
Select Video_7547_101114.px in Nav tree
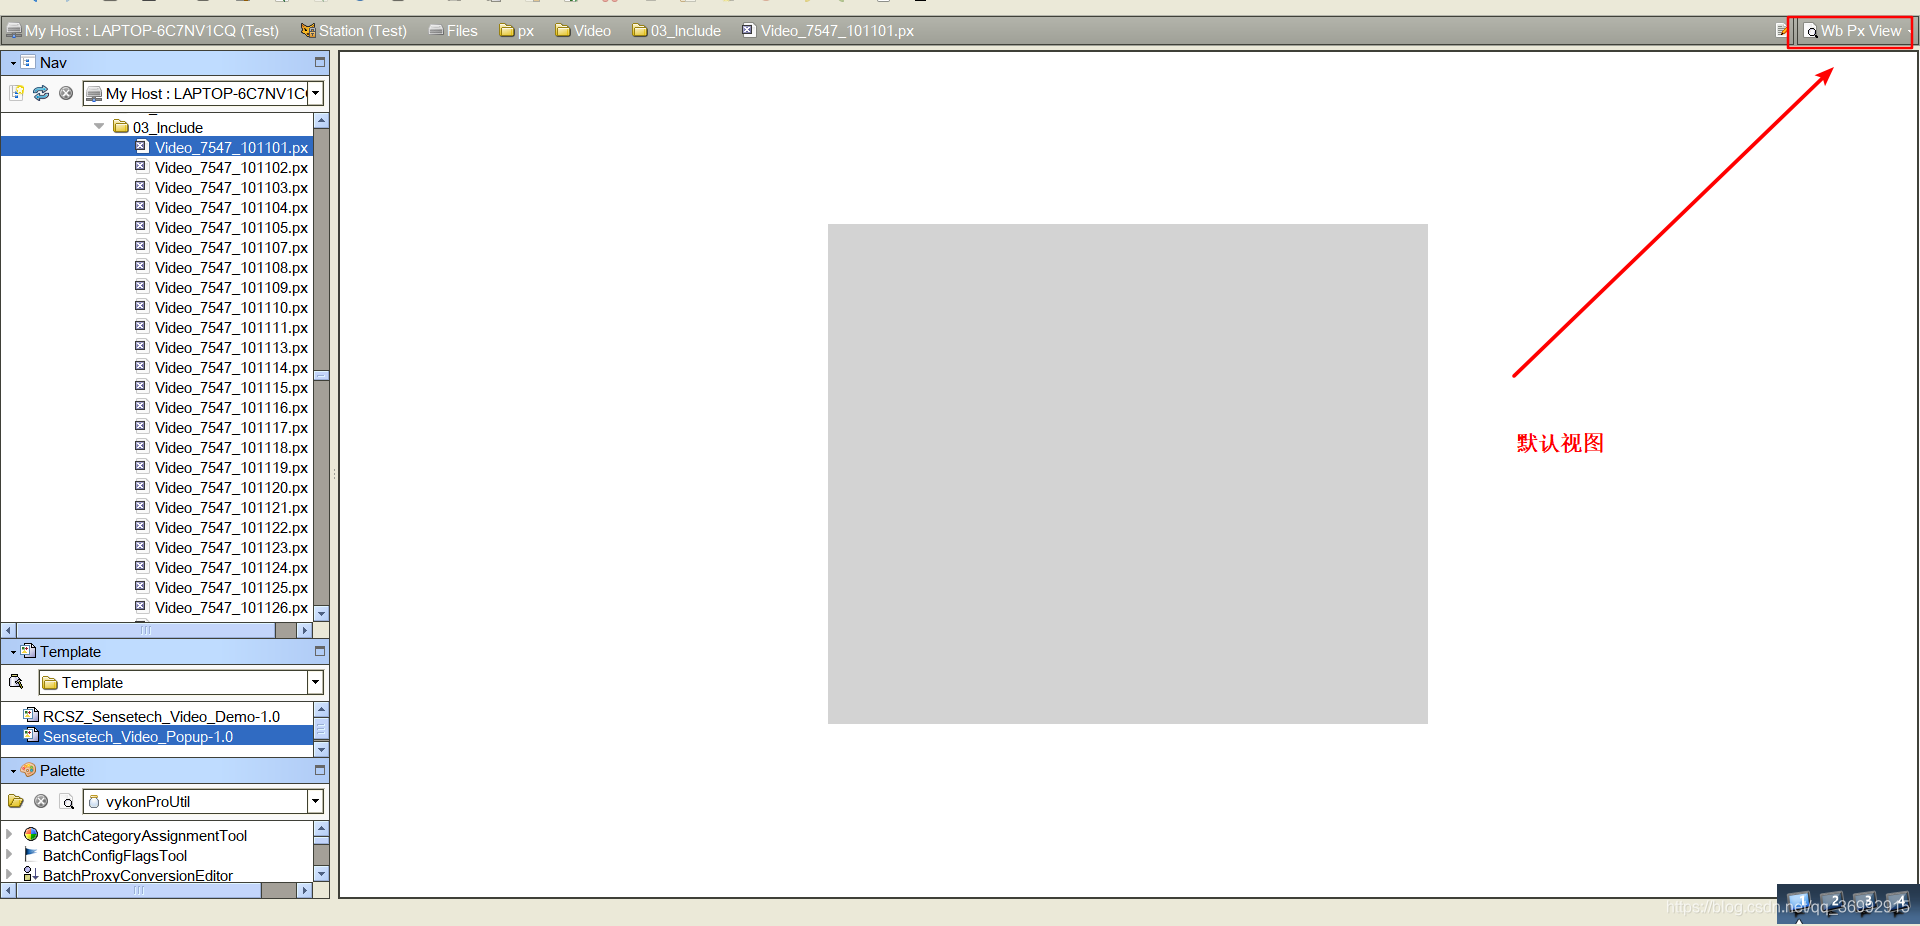231,367
